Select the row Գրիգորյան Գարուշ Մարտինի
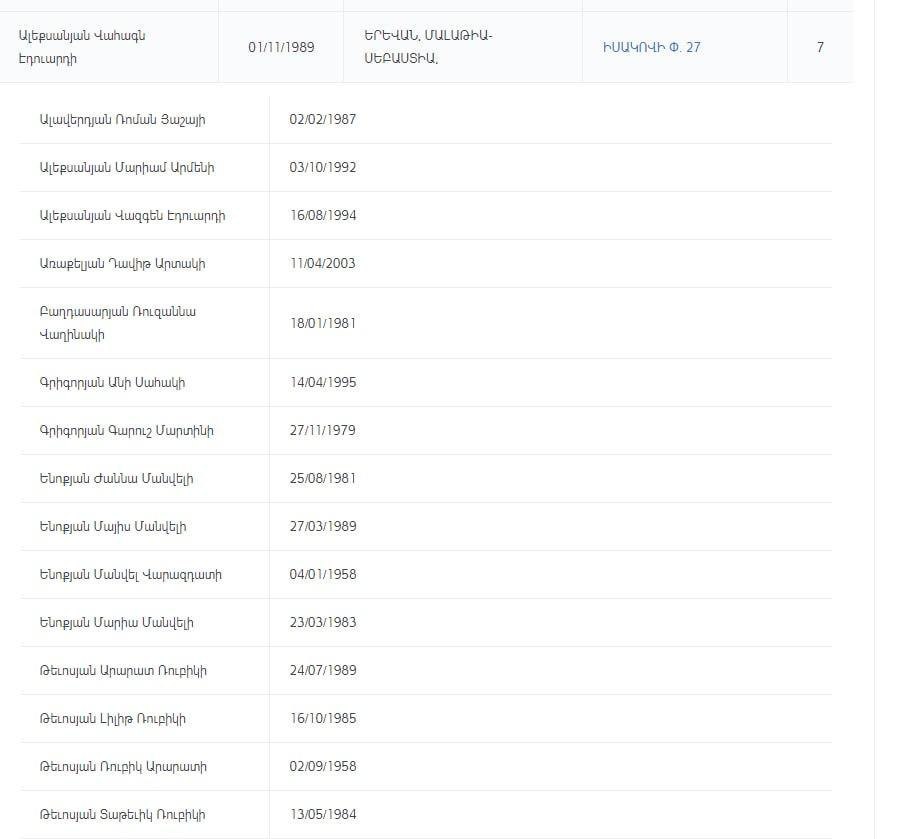Image resolution: width=924 pixels, height=839 pixels. pyautogui.click(x=426, y=431)
